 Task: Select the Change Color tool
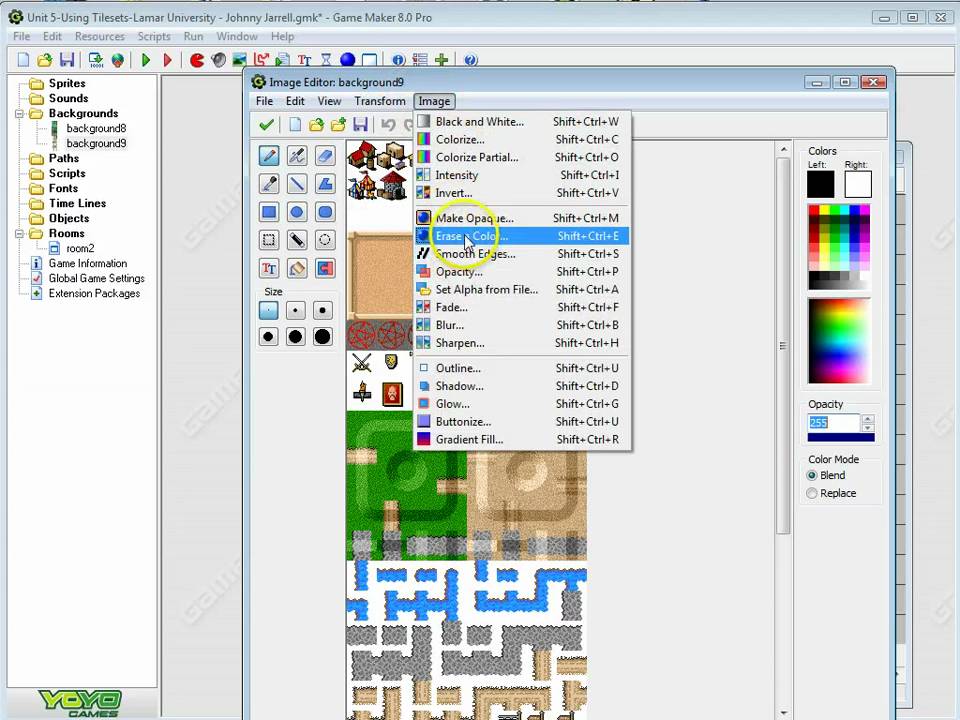point(325,268)
